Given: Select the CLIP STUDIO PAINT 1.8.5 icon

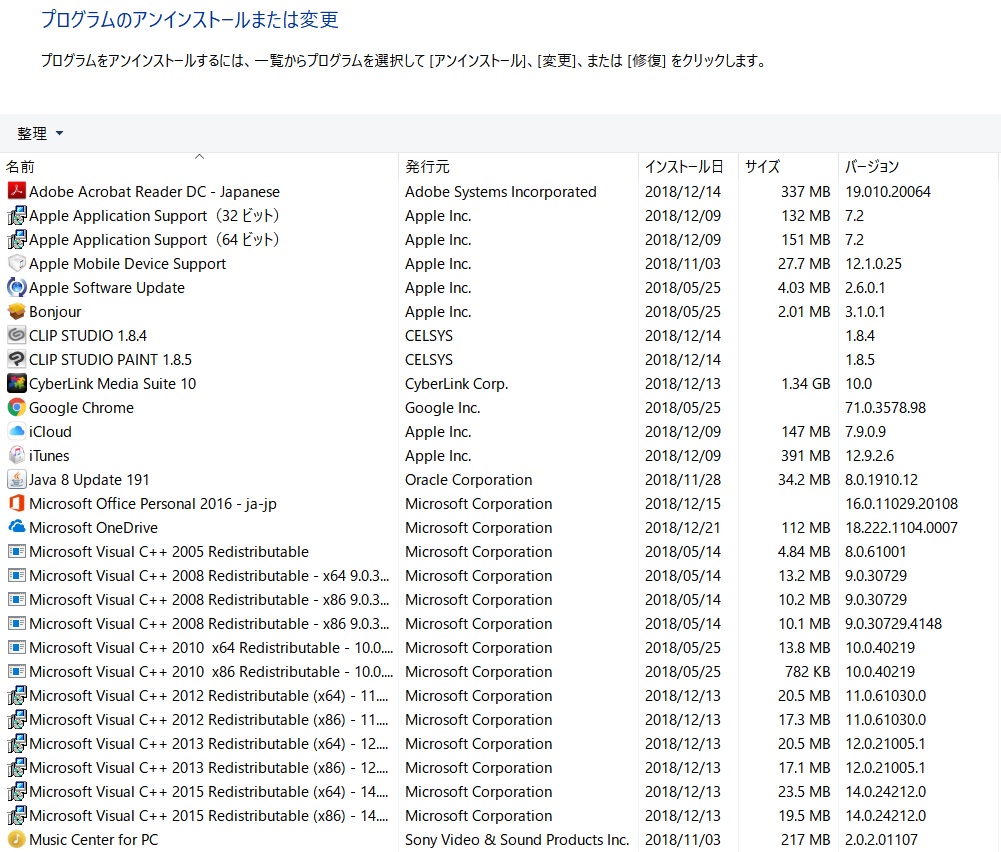Looking at the screenshot, I should pos(16,359).
